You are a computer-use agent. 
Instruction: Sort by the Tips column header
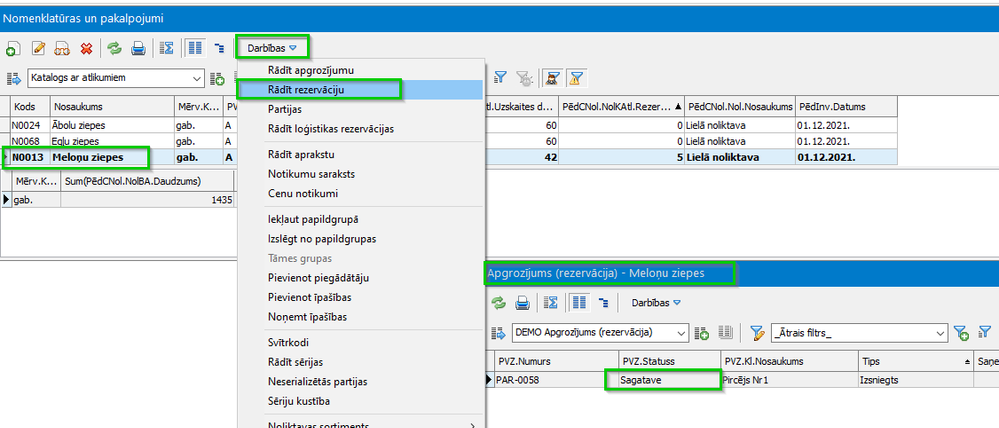(x=915, y=362)
